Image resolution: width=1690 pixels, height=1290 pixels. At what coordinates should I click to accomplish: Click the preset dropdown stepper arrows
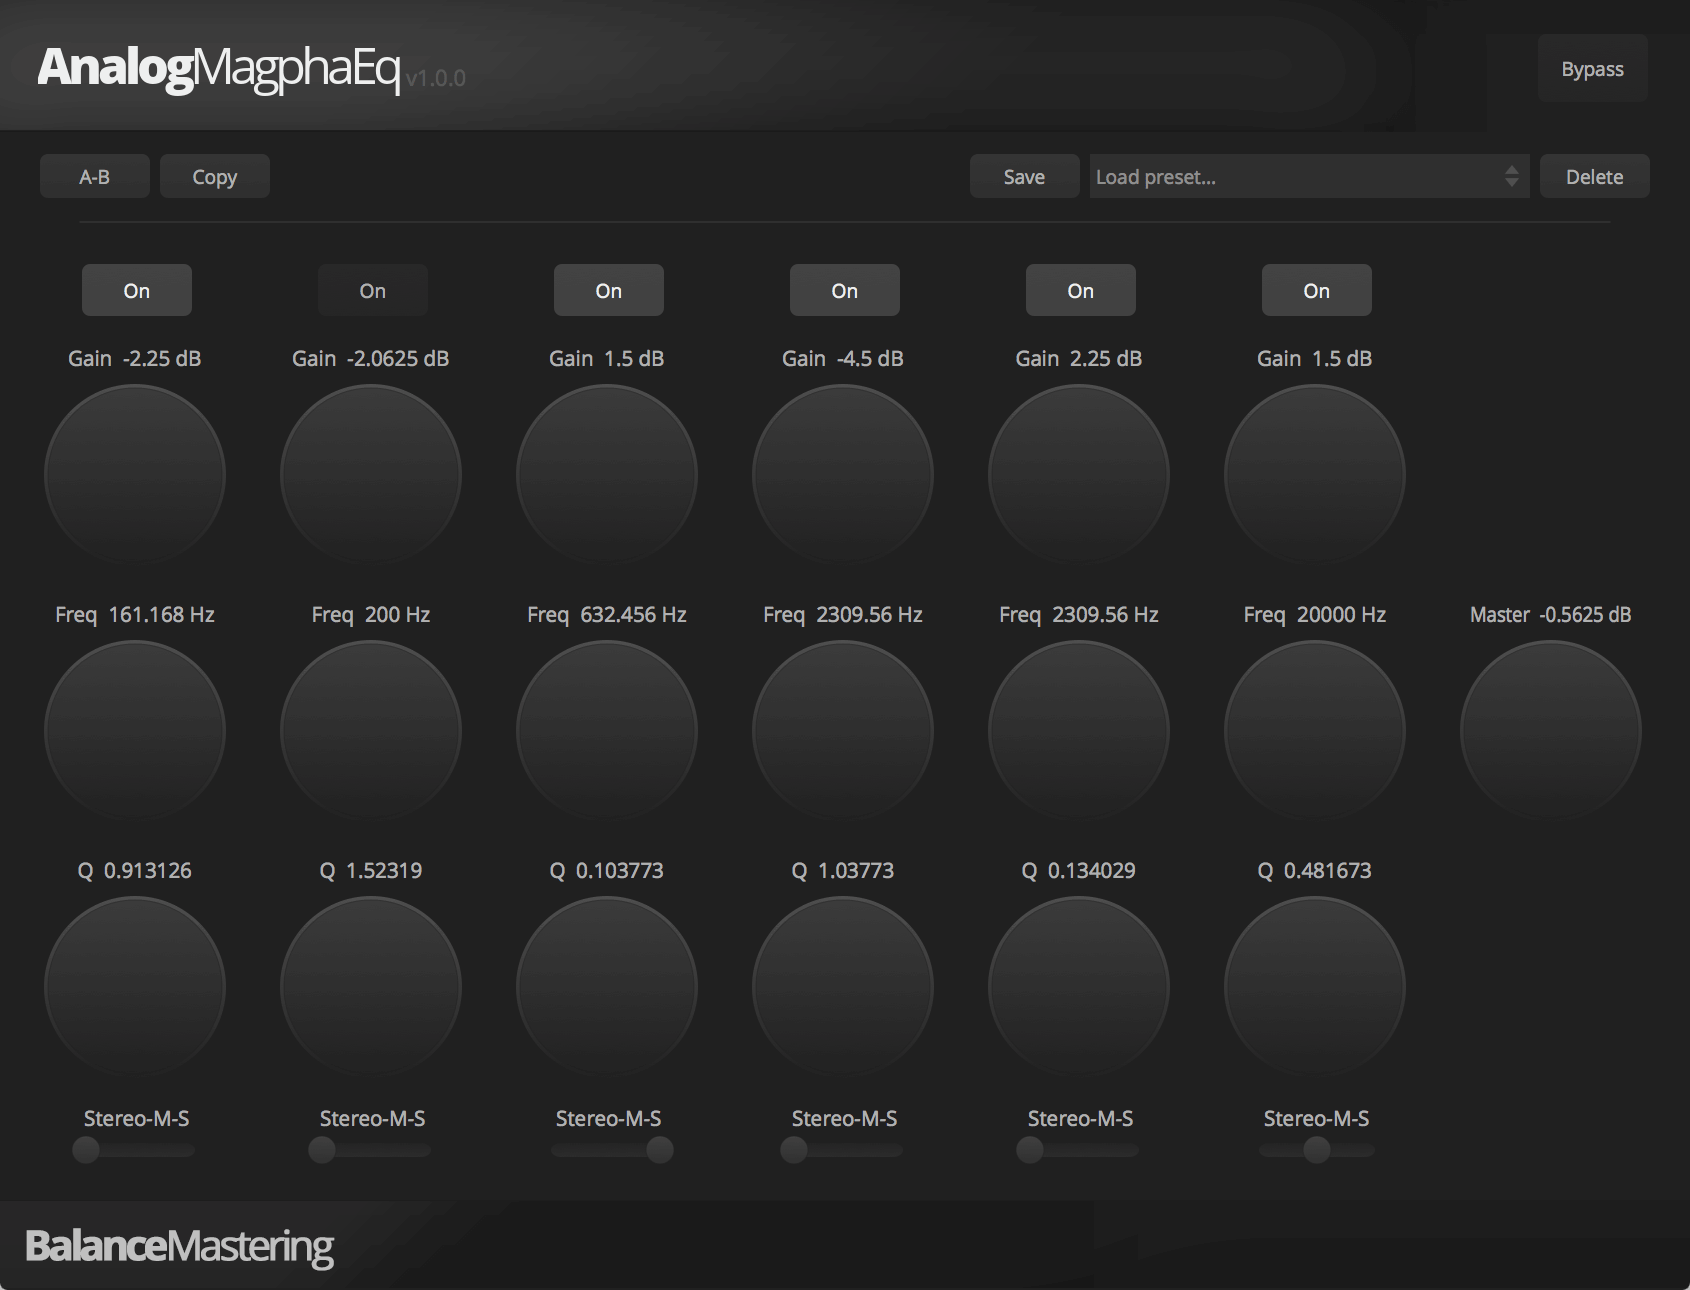point(1512,176)
